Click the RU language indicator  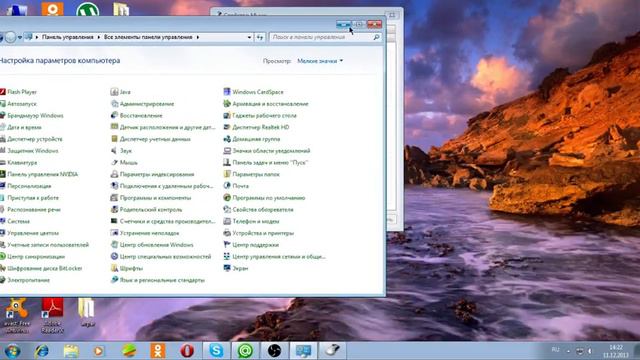tap(556, 350)
